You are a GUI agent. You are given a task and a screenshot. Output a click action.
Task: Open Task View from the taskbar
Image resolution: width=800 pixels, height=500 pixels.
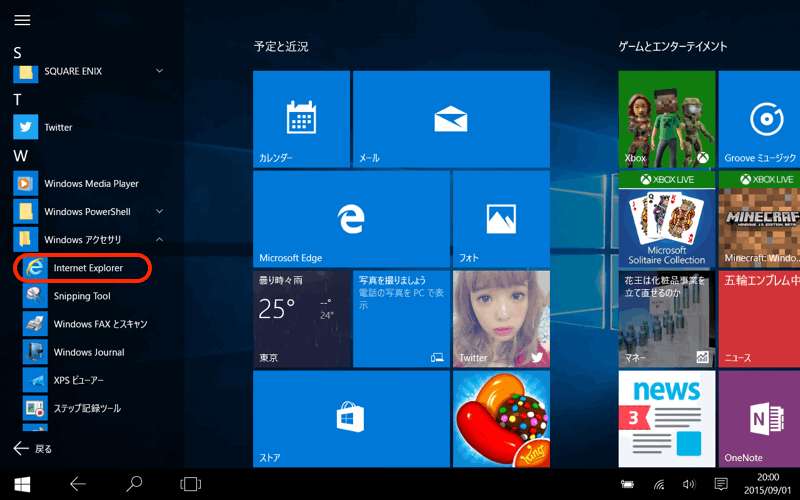click(x=190, y=484)
